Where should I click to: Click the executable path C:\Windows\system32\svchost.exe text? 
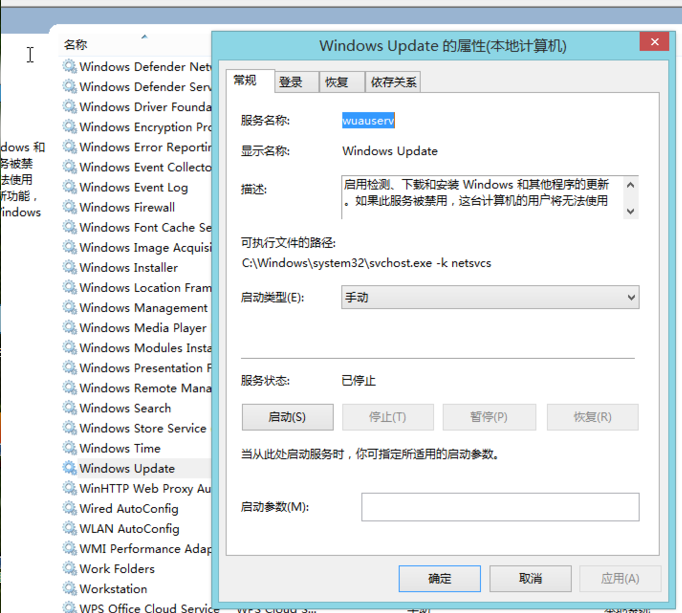click(x=367, y=263)
